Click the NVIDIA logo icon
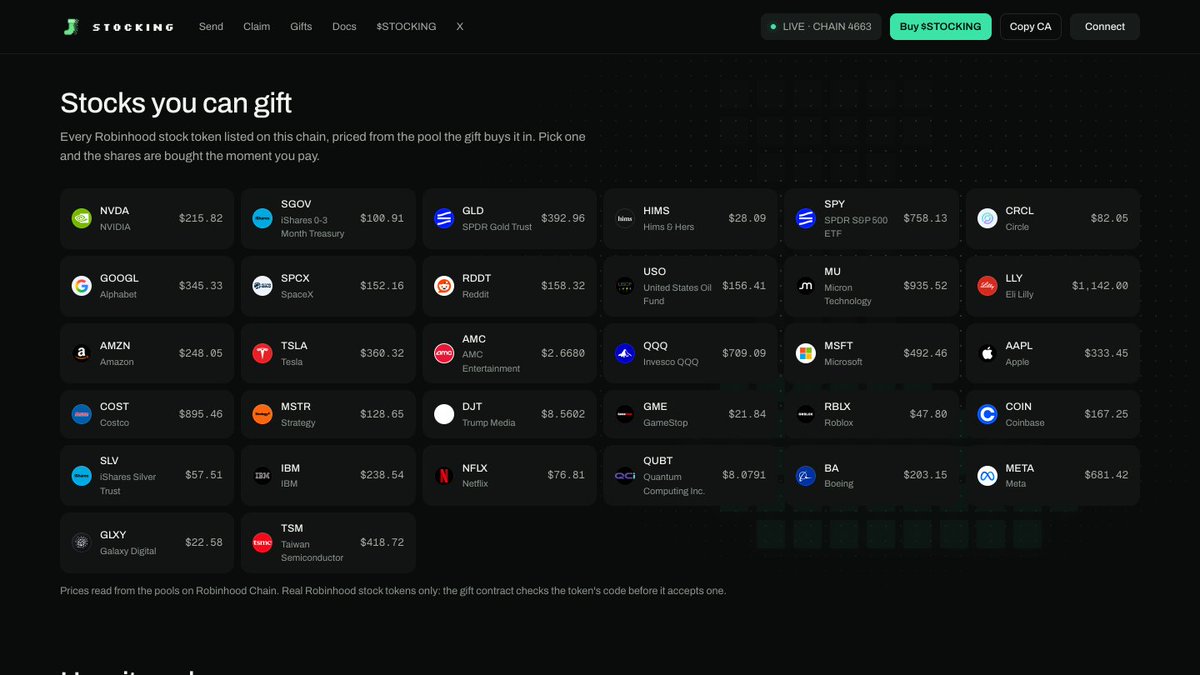Viewport: 1200px width, 675px height. pos(81,218)
